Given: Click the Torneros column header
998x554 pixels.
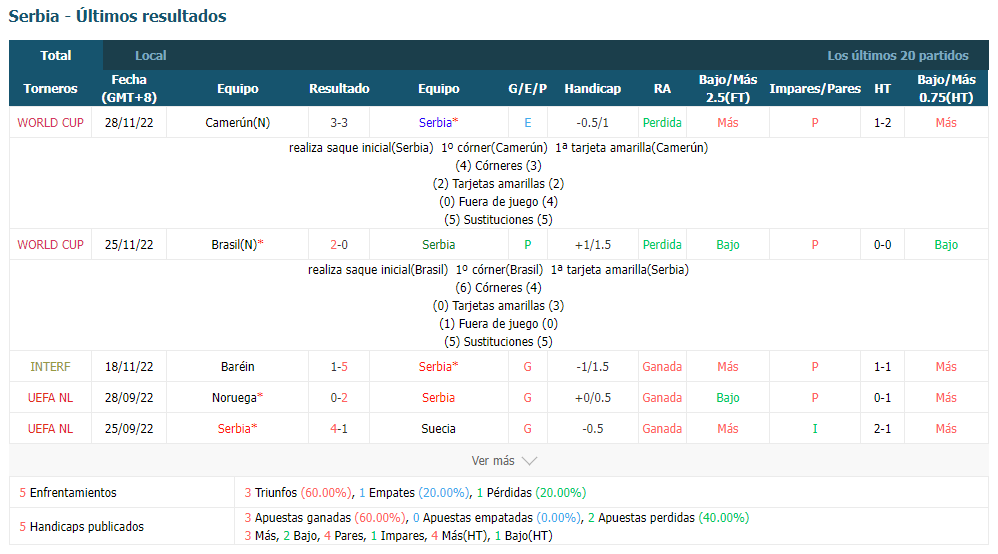Looking at the screenshot, I should pyautogui.click(x=50, y=89).
